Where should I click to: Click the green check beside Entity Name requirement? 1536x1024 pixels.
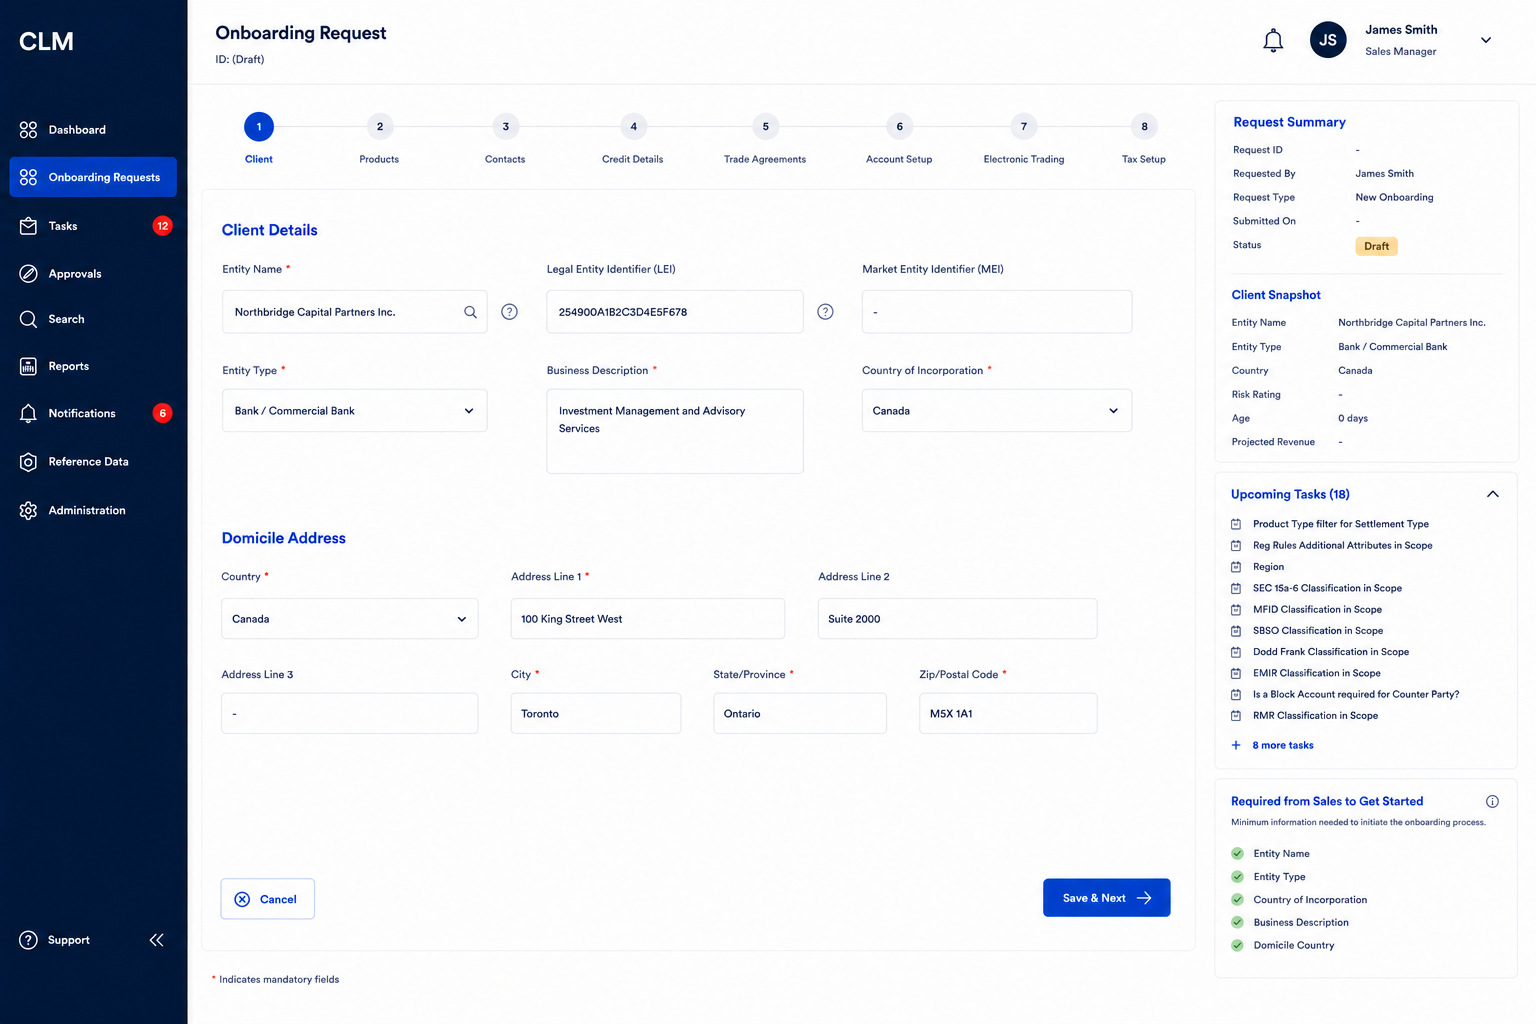[1237, 853]
